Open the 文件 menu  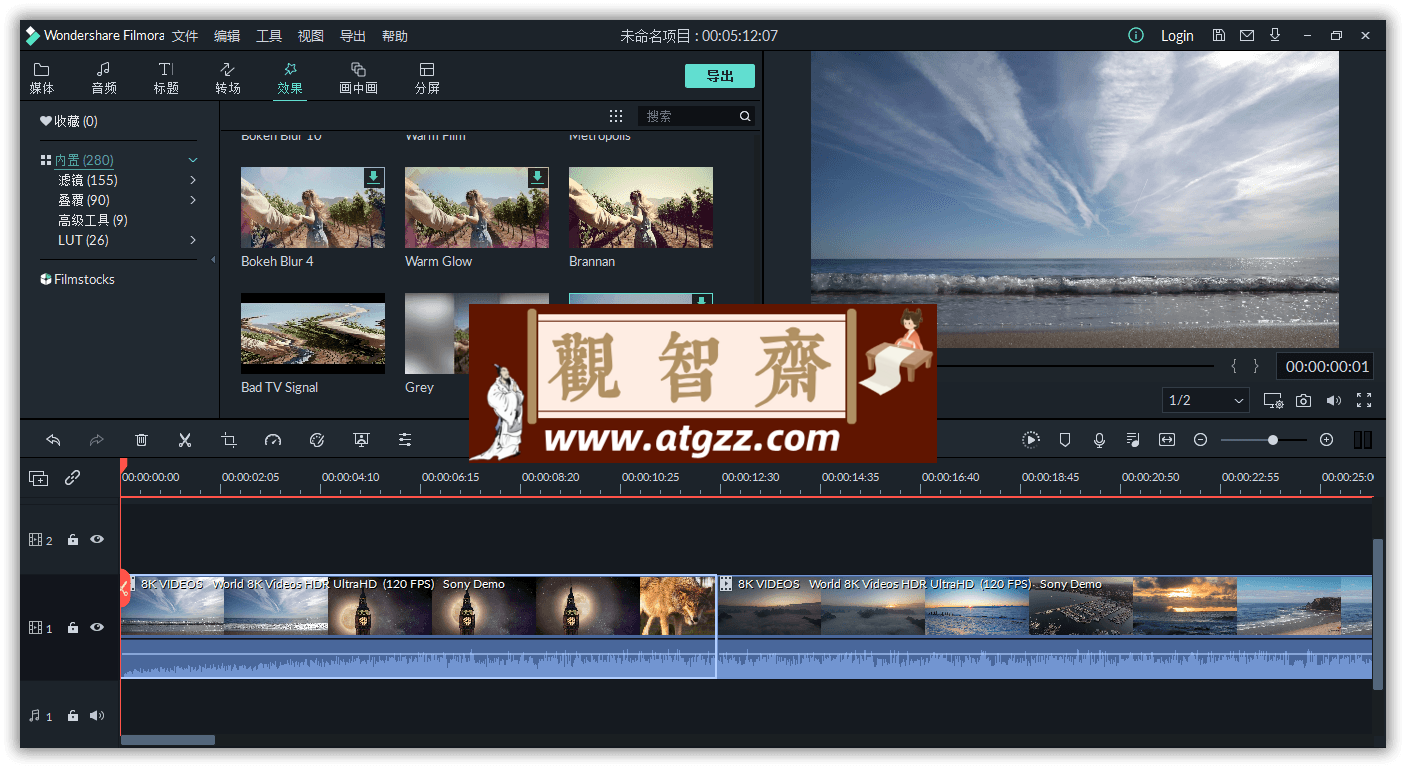185,36
